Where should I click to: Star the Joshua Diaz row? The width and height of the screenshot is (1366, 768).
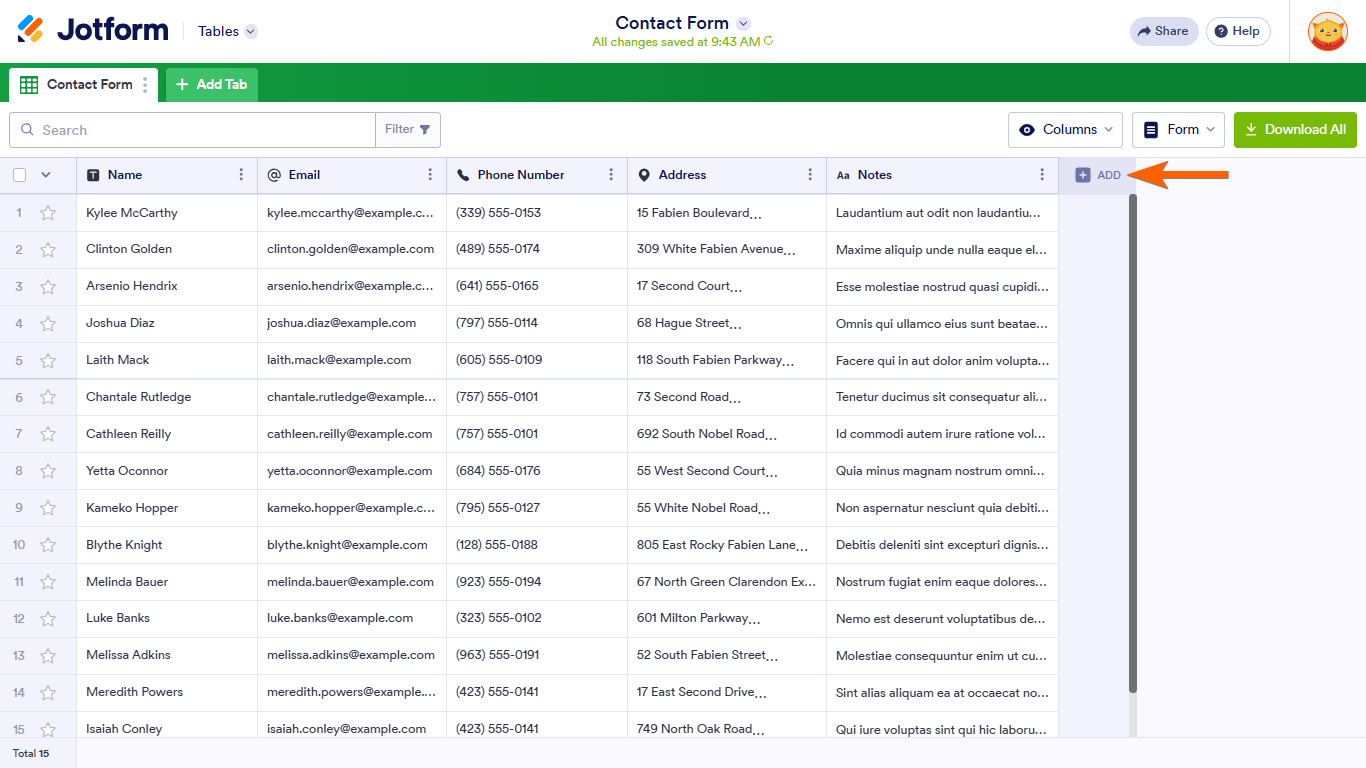coord(48,324)
